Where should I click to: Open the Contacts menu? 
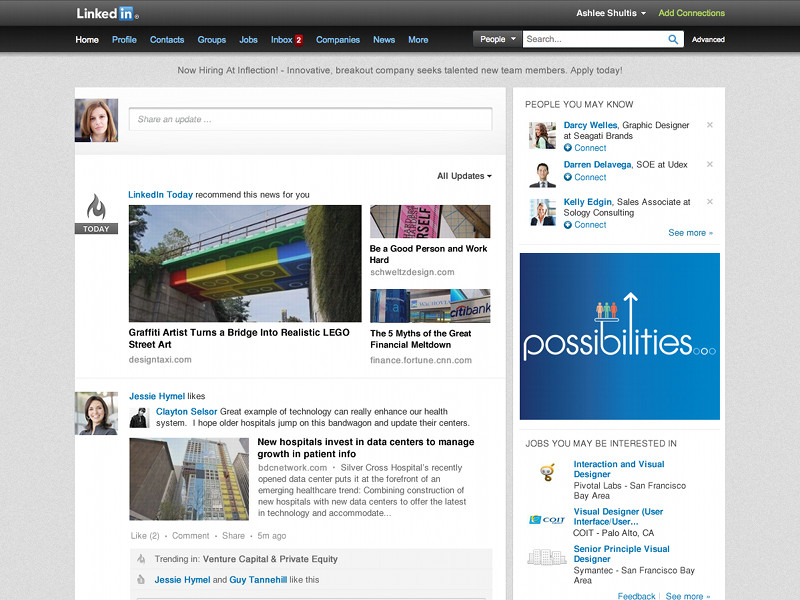[167, 40]
